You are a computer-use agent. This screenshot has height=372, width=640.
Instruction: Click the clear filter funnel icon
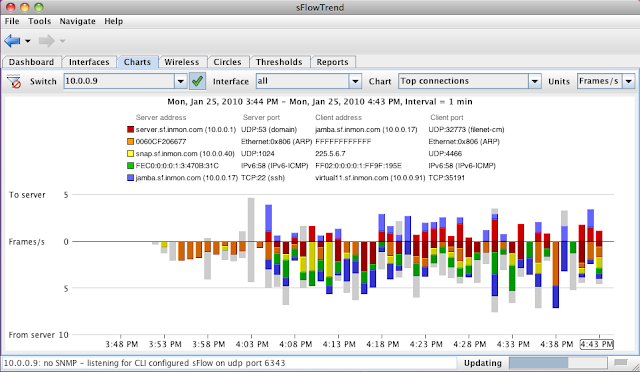(14, 81)
